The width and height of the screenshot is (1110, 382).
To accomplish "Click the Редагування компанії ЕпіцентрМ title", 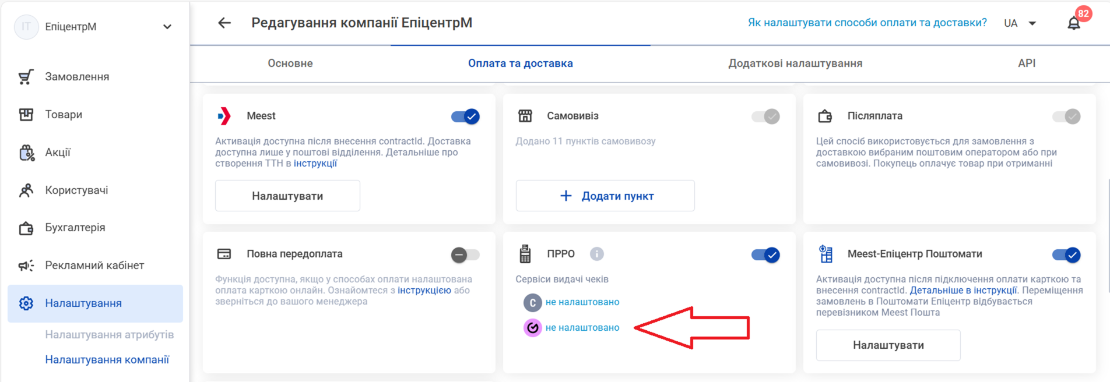I will click(x=362, y=23).
